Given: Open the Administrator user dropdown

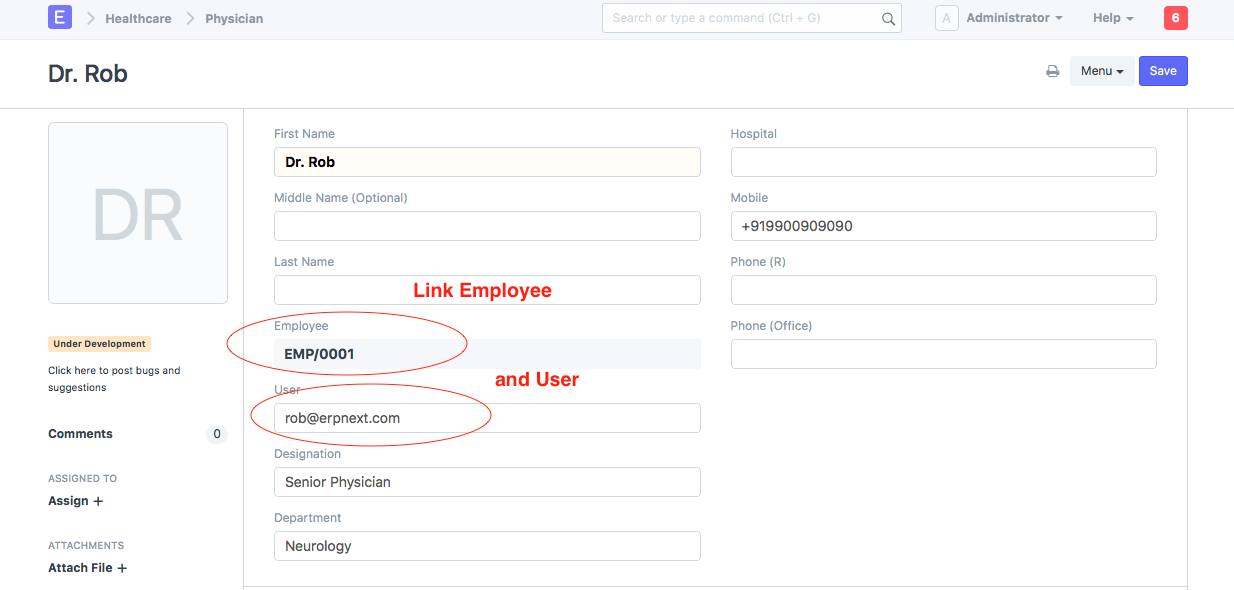Looking at the screenshot, I should click(1013, 18).
